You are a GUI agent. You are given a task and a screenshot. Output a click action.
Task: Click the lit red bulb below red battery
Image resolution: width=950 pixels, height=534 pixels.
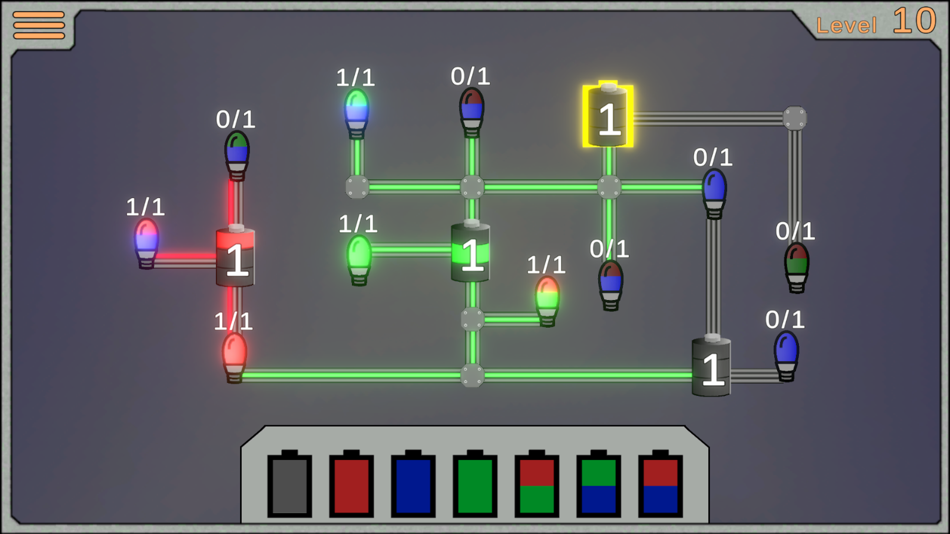tap(234, 357)
